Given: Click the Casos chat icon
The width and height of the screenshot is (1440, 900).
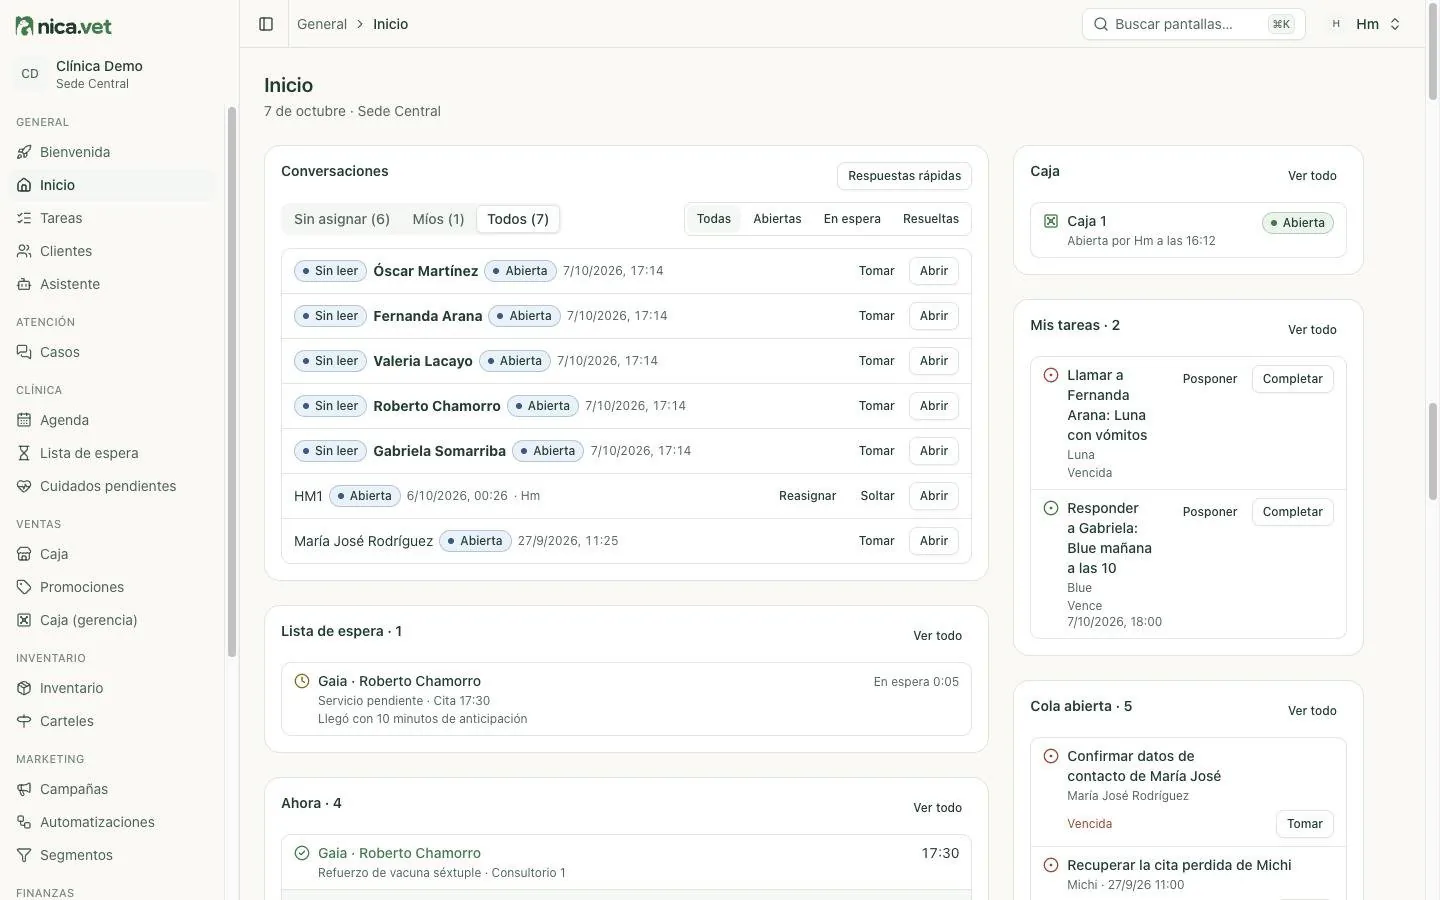Looking at the screenshot, I should click(24, 352).
